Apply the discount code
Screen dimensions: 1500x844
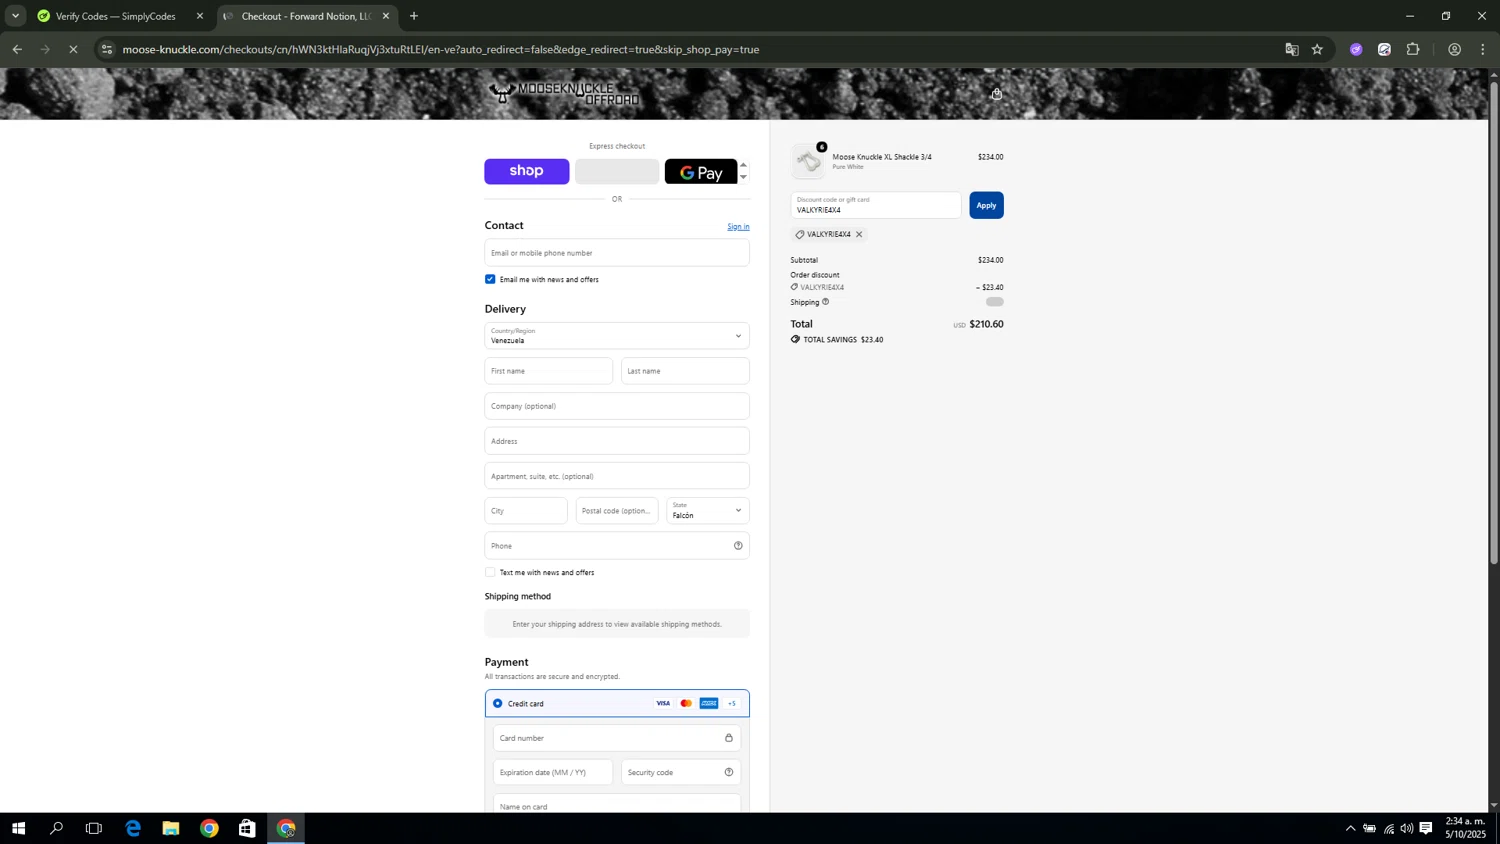986,205
